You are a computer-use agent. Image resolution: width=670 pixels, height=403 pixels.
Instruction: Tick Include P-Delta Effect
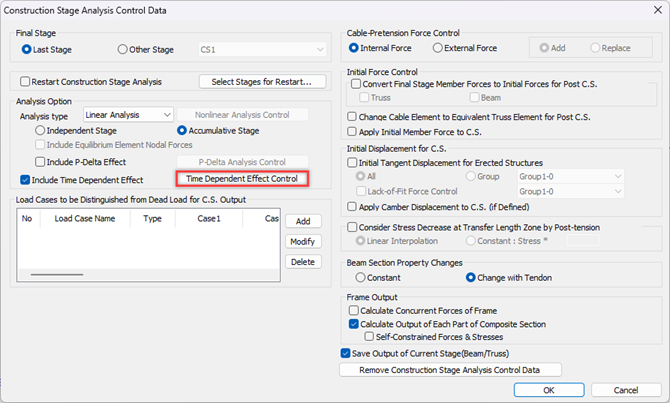coord(40,162)
